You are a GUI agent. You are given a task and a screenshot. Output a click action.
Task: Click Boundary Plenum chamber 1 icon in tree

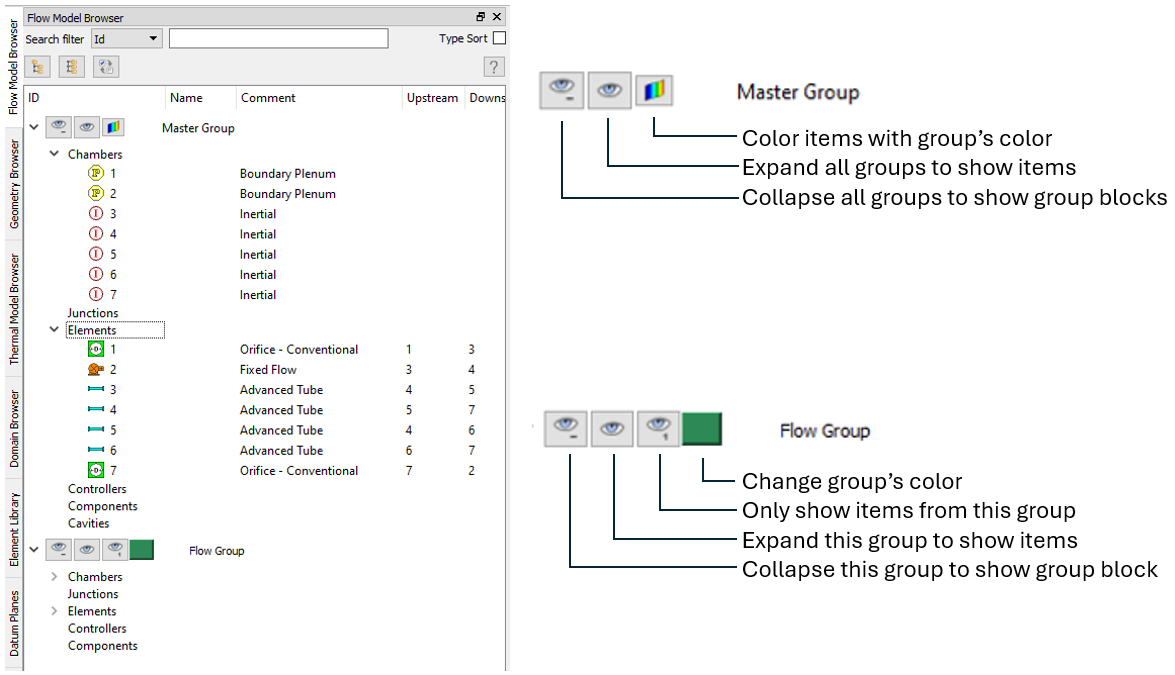(96, 173)
